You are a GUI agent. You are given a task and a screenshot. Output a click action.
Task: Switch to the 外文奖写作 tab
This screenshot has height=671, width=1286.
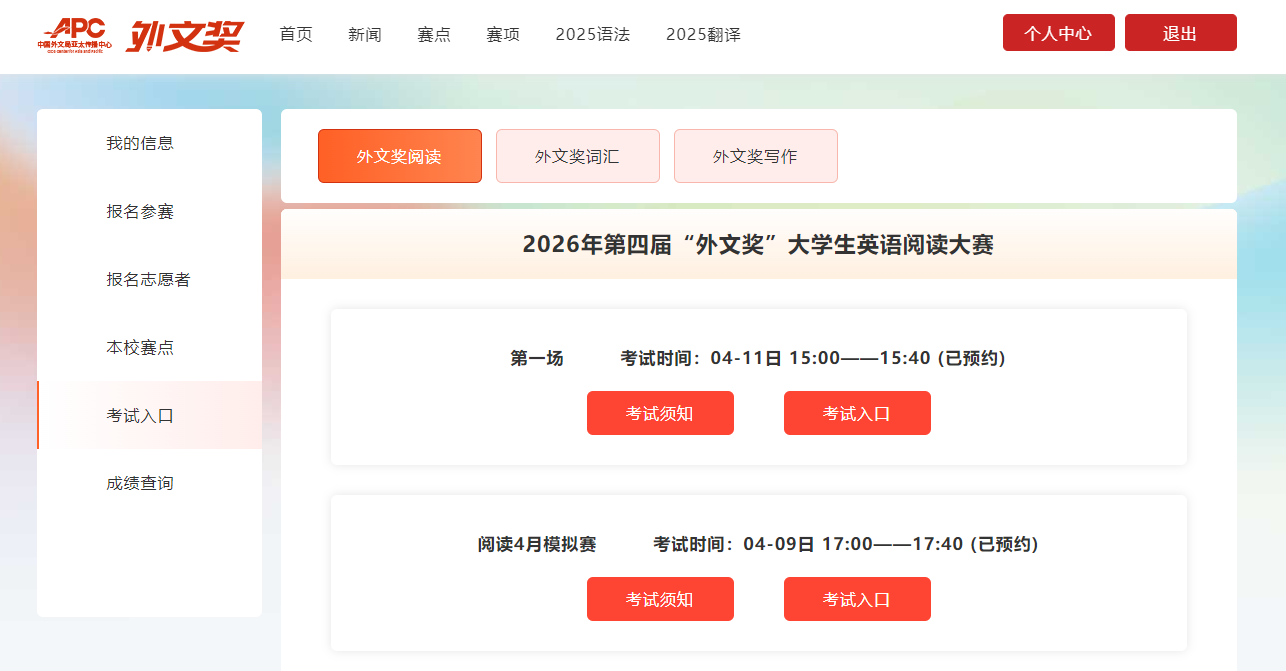[x=756, y=156]
